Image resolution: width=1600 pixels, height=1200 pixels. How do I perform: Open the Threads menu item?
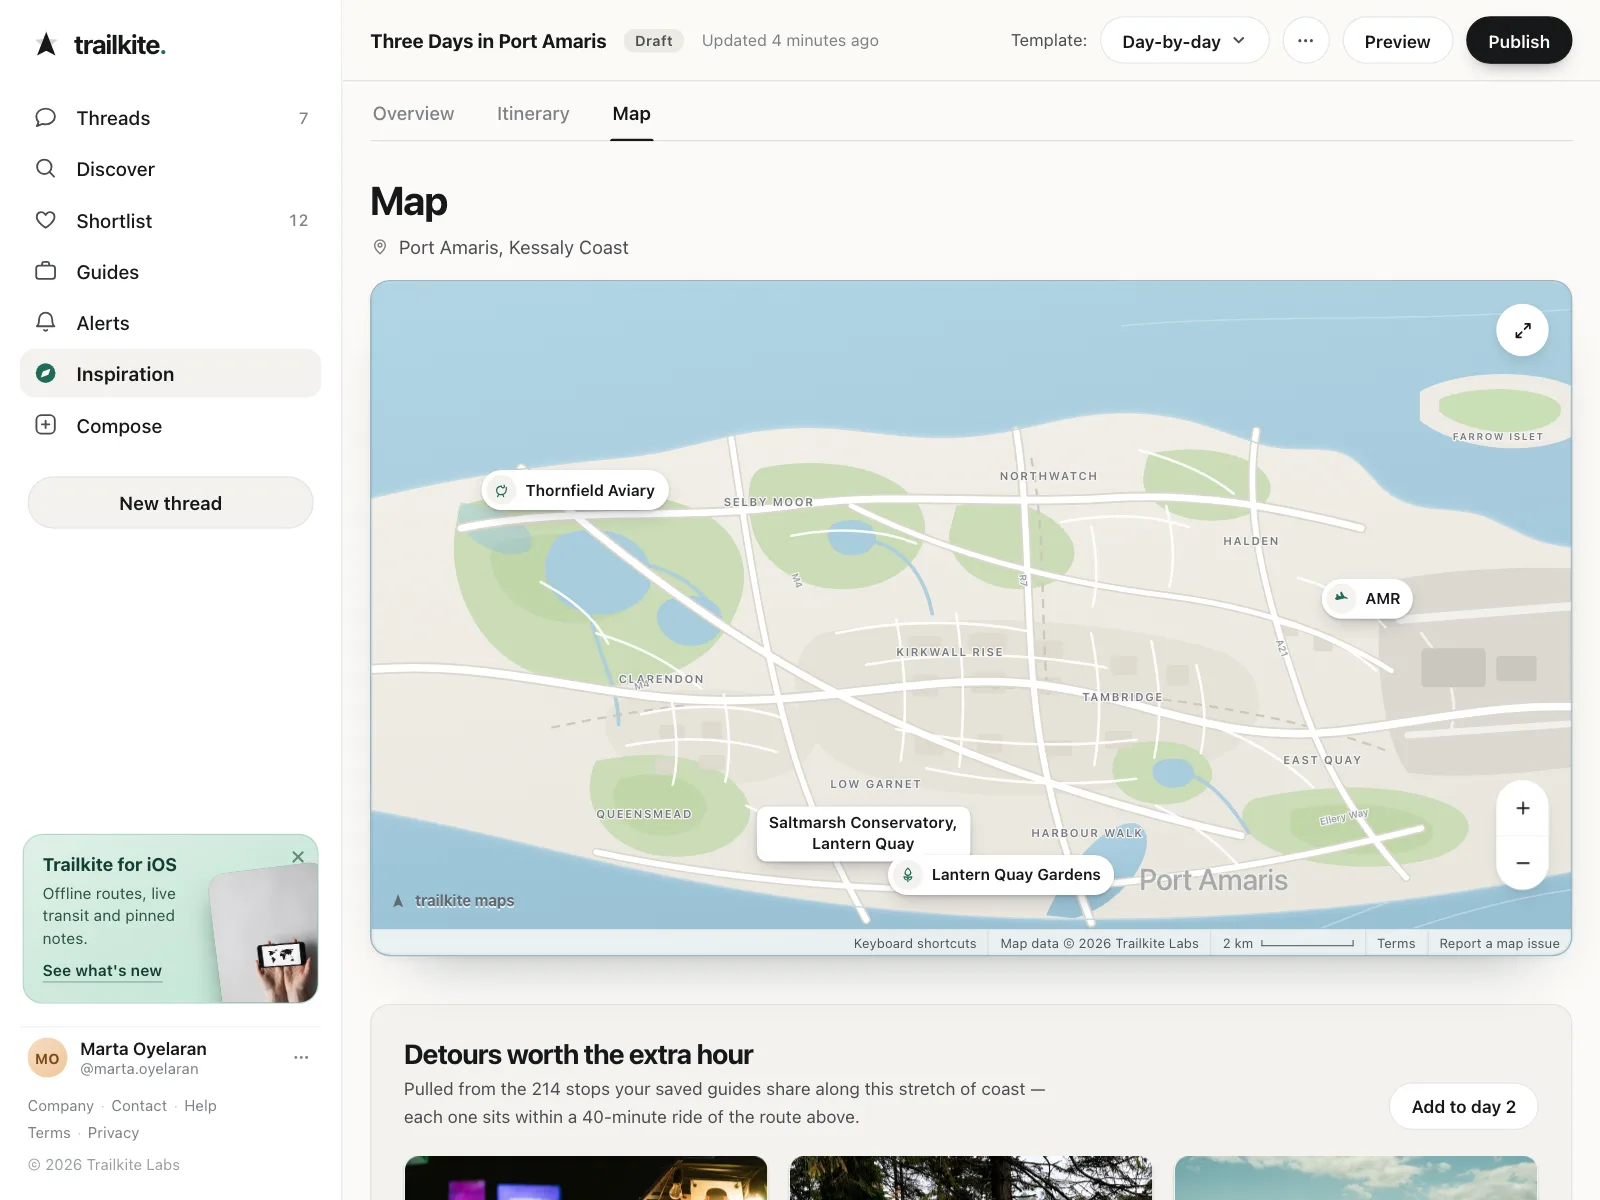(170, 118)
